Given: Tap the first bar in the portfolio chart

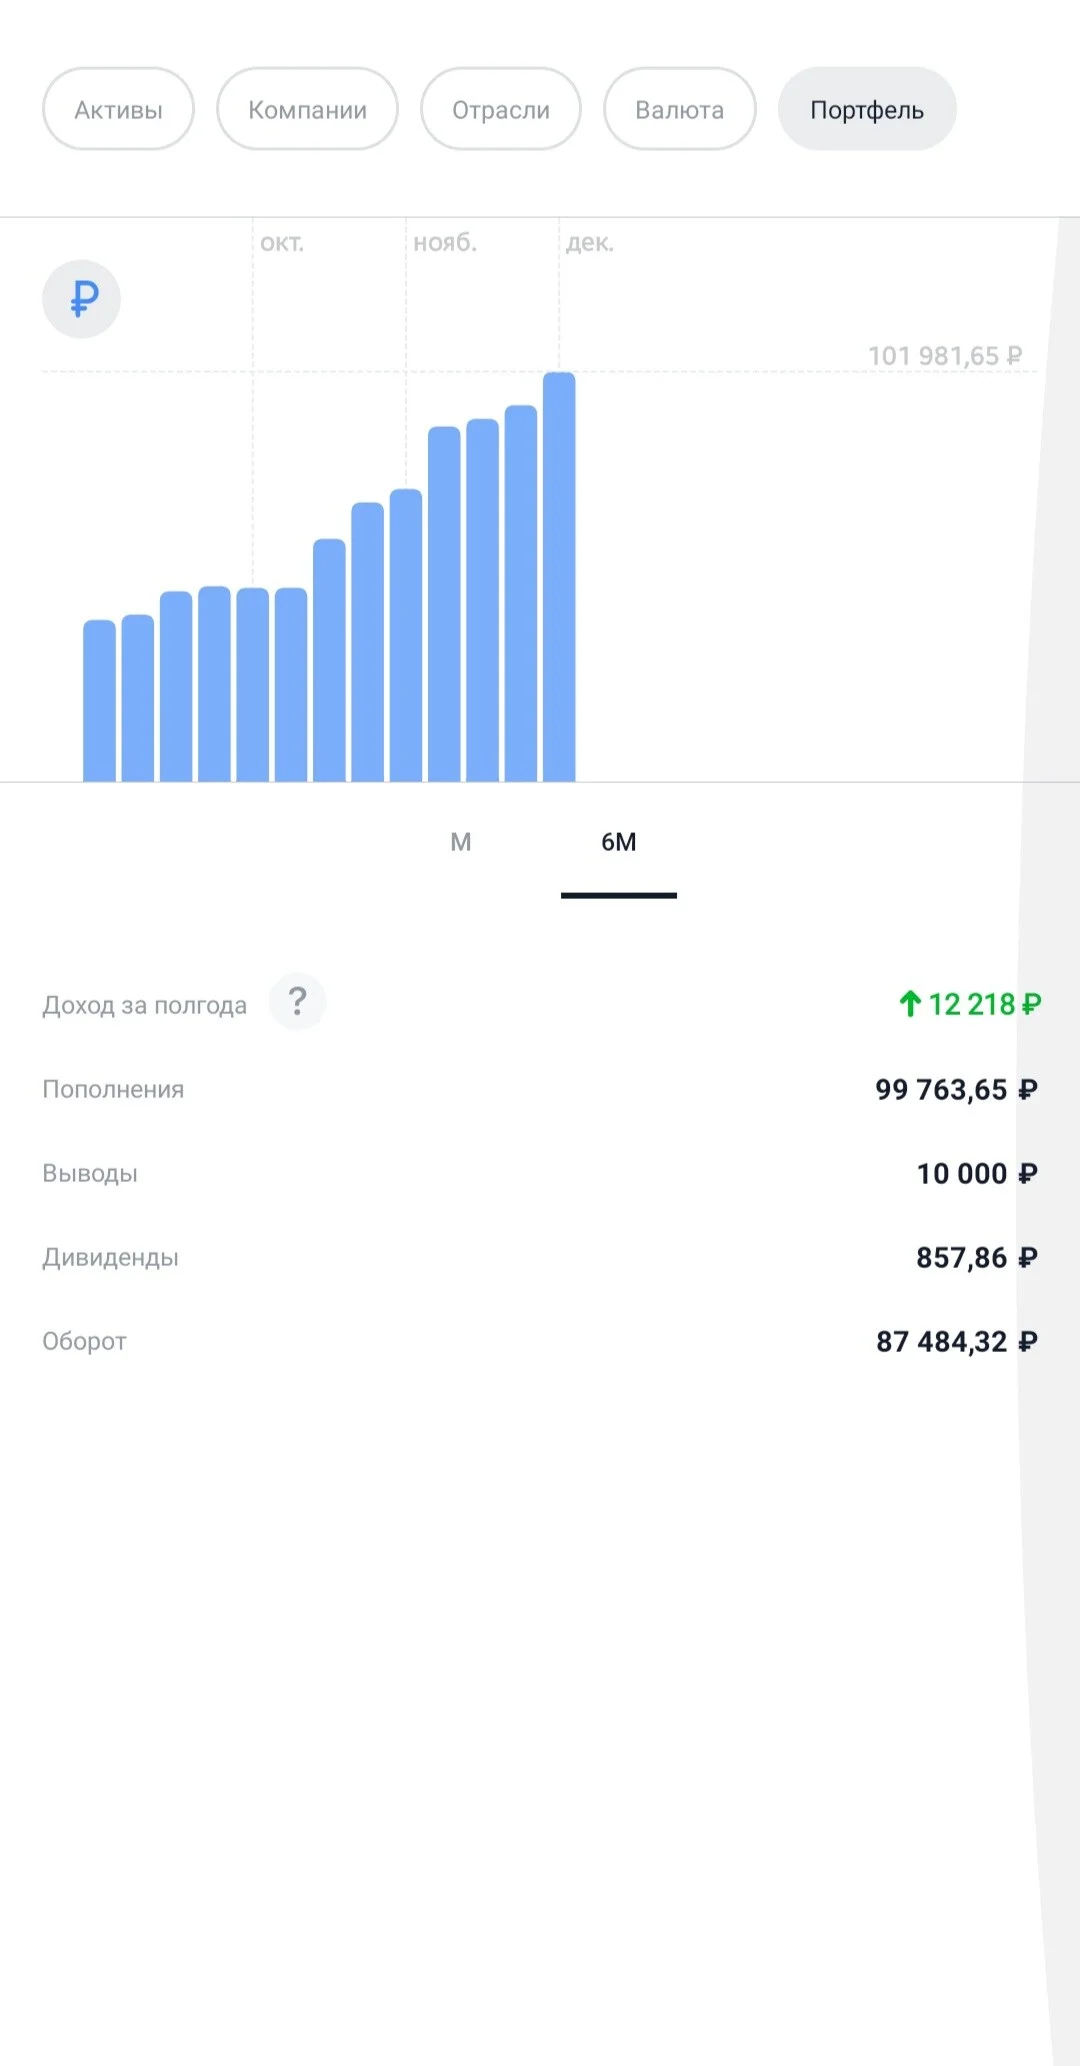Looking at the screenshot, I should tap(99, 701).
